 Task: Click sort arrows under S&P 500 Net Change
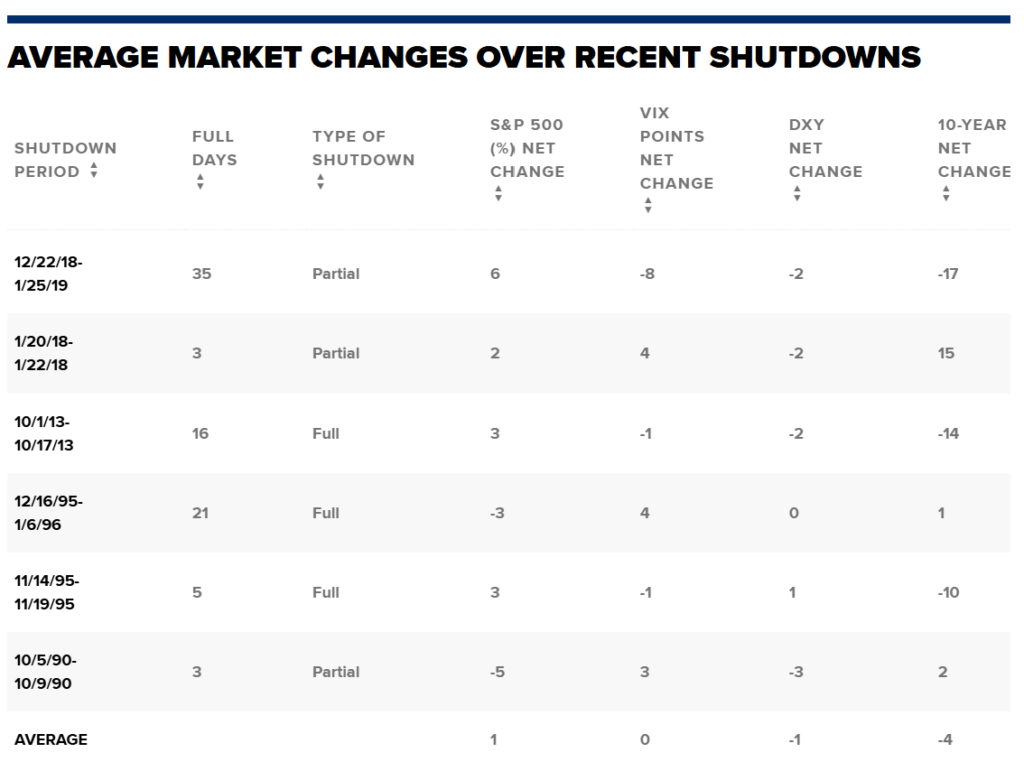[x=498, y=195]
